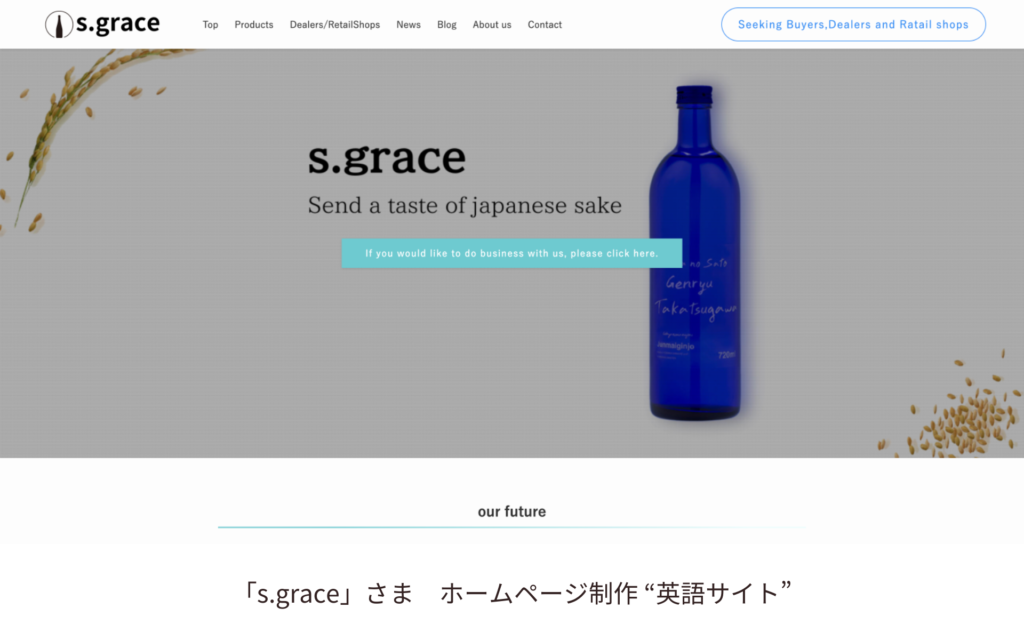
Task: Visit the Blog page
Action: [x=447, y=25]
